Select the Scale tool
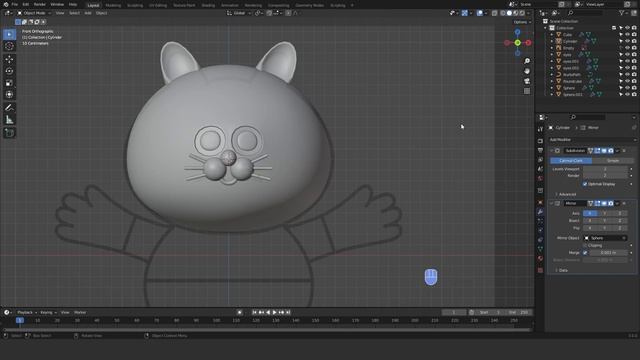Image resolution: width=640 pixels, height=360 pixels. click(9, 83)
